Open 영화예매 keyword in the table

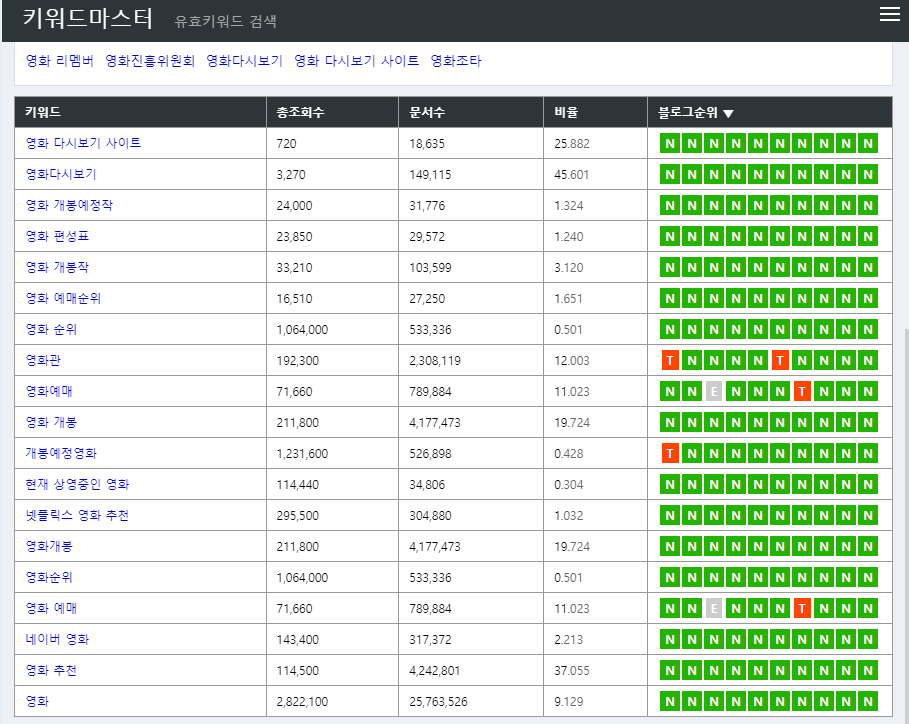(49, 391)
